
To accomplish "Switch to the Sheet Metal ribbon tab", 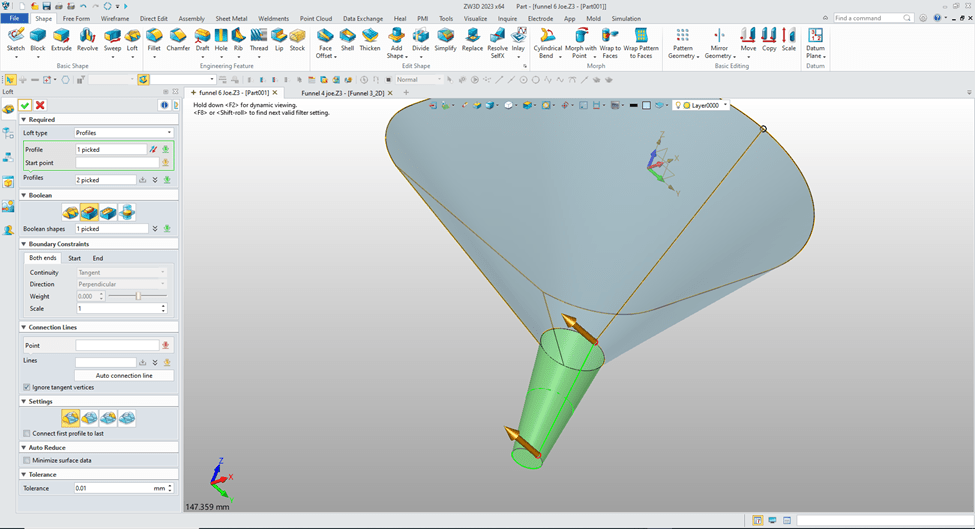I will click(231, 18).
